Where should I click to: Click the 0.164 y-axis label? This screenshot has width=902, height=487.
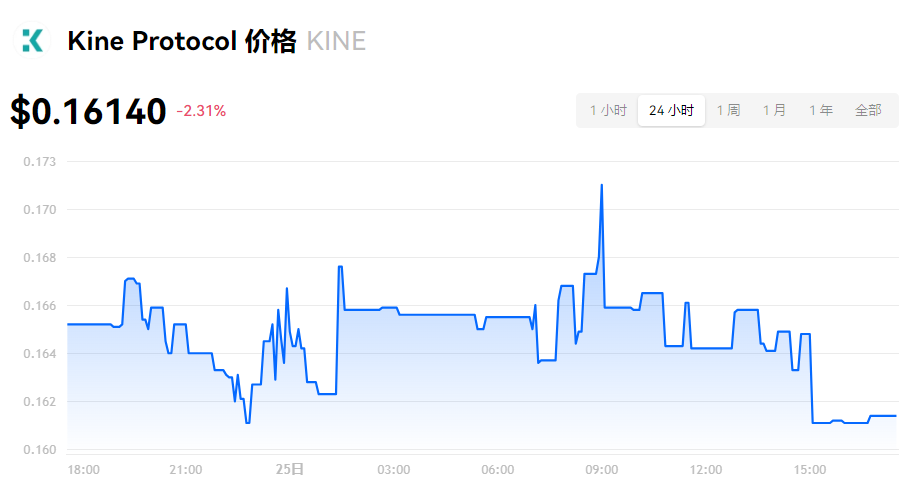pos(40,354)
